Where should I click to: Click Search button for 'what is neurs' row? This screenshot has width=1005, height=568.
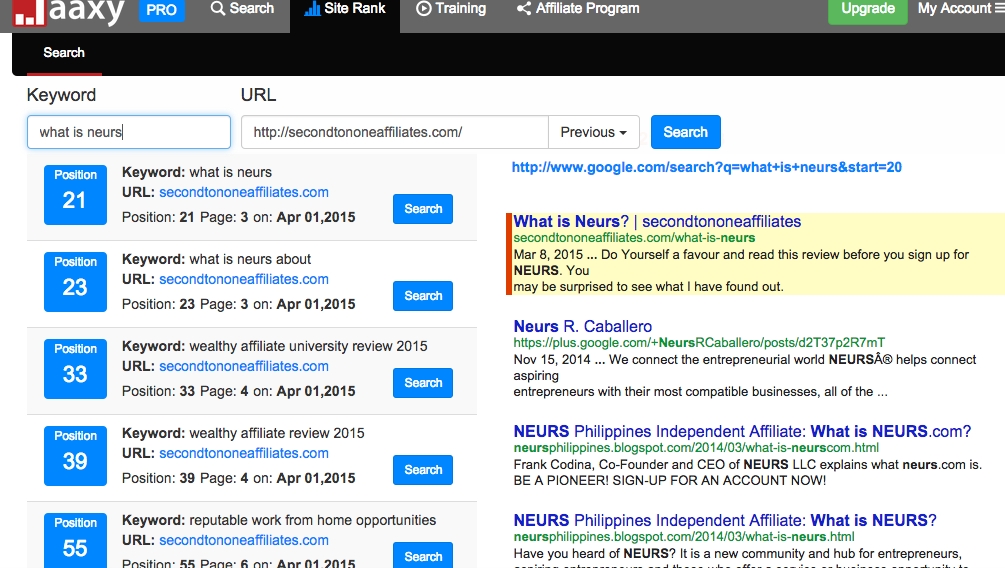[x=423, y=209]
